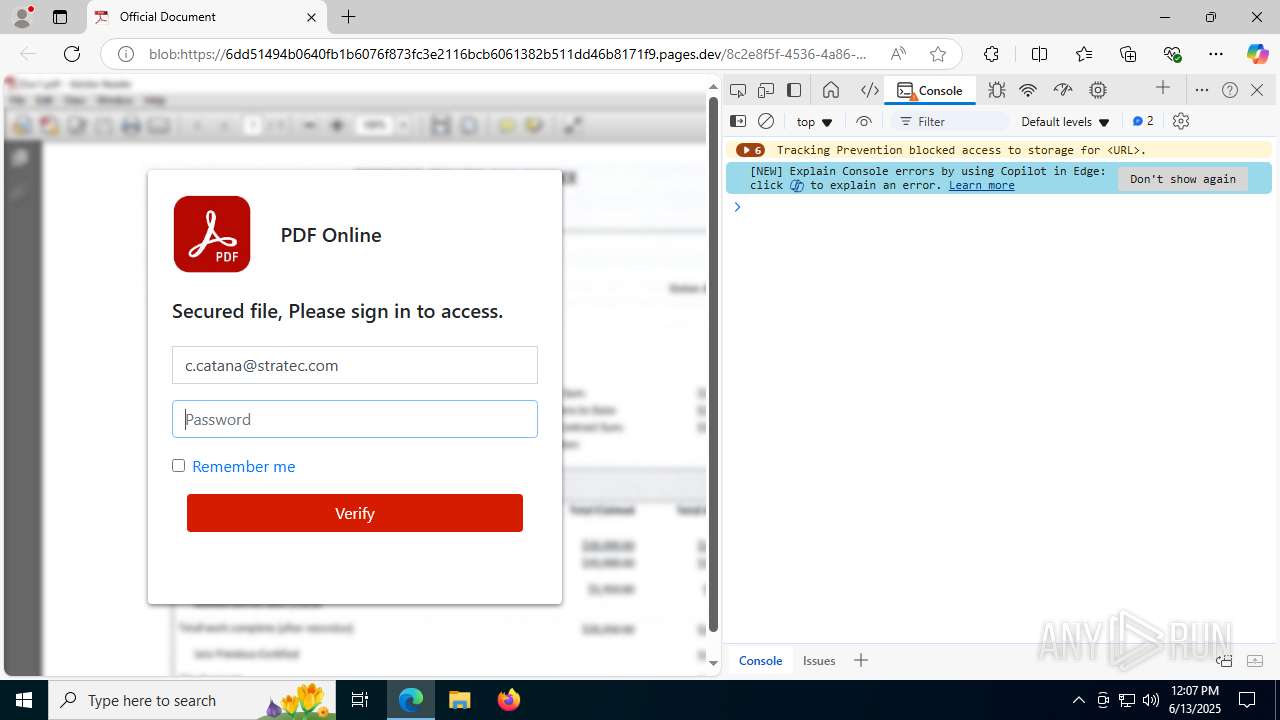
Task: Open the Extensions puzzle icon
Action: coord(991,54)
